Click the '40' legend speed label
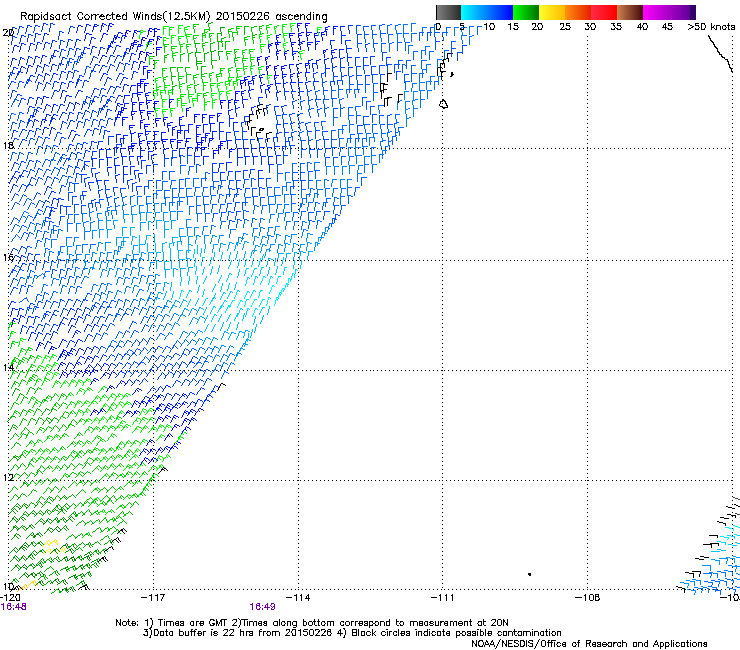This screenshot has height=650, width=740. pyautogui.click(x=642, y=27)
